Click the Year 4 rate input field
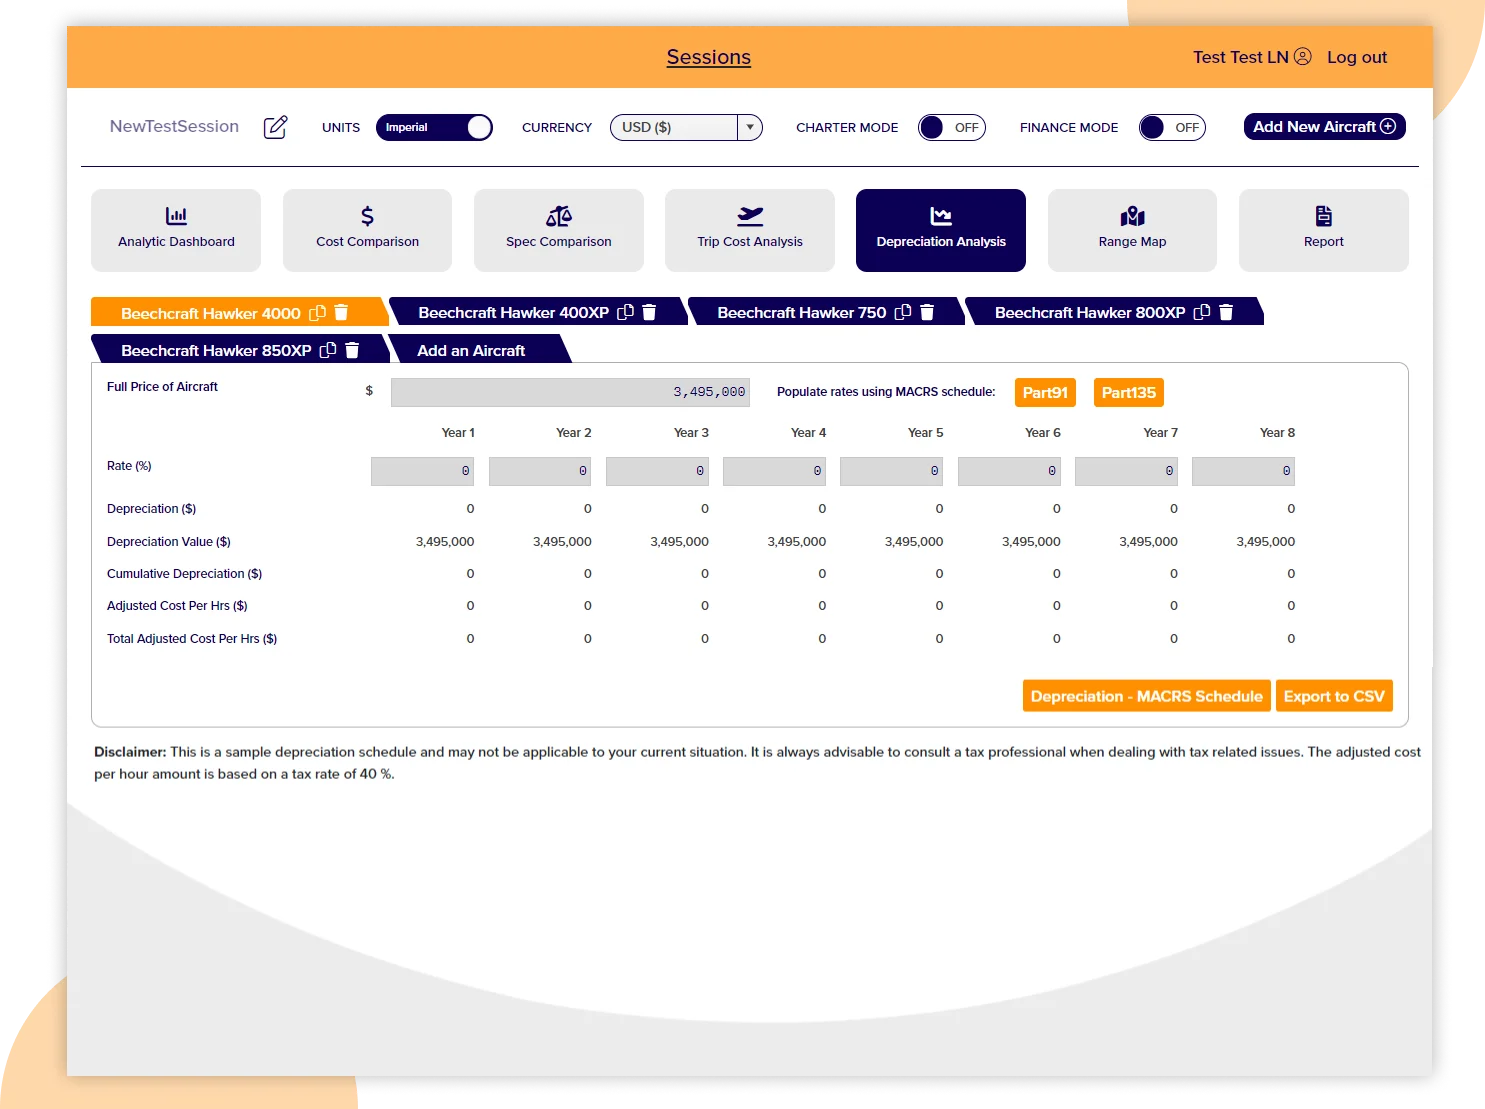Viewport: 1485px width, 1109px height. (x=774, y=471)
